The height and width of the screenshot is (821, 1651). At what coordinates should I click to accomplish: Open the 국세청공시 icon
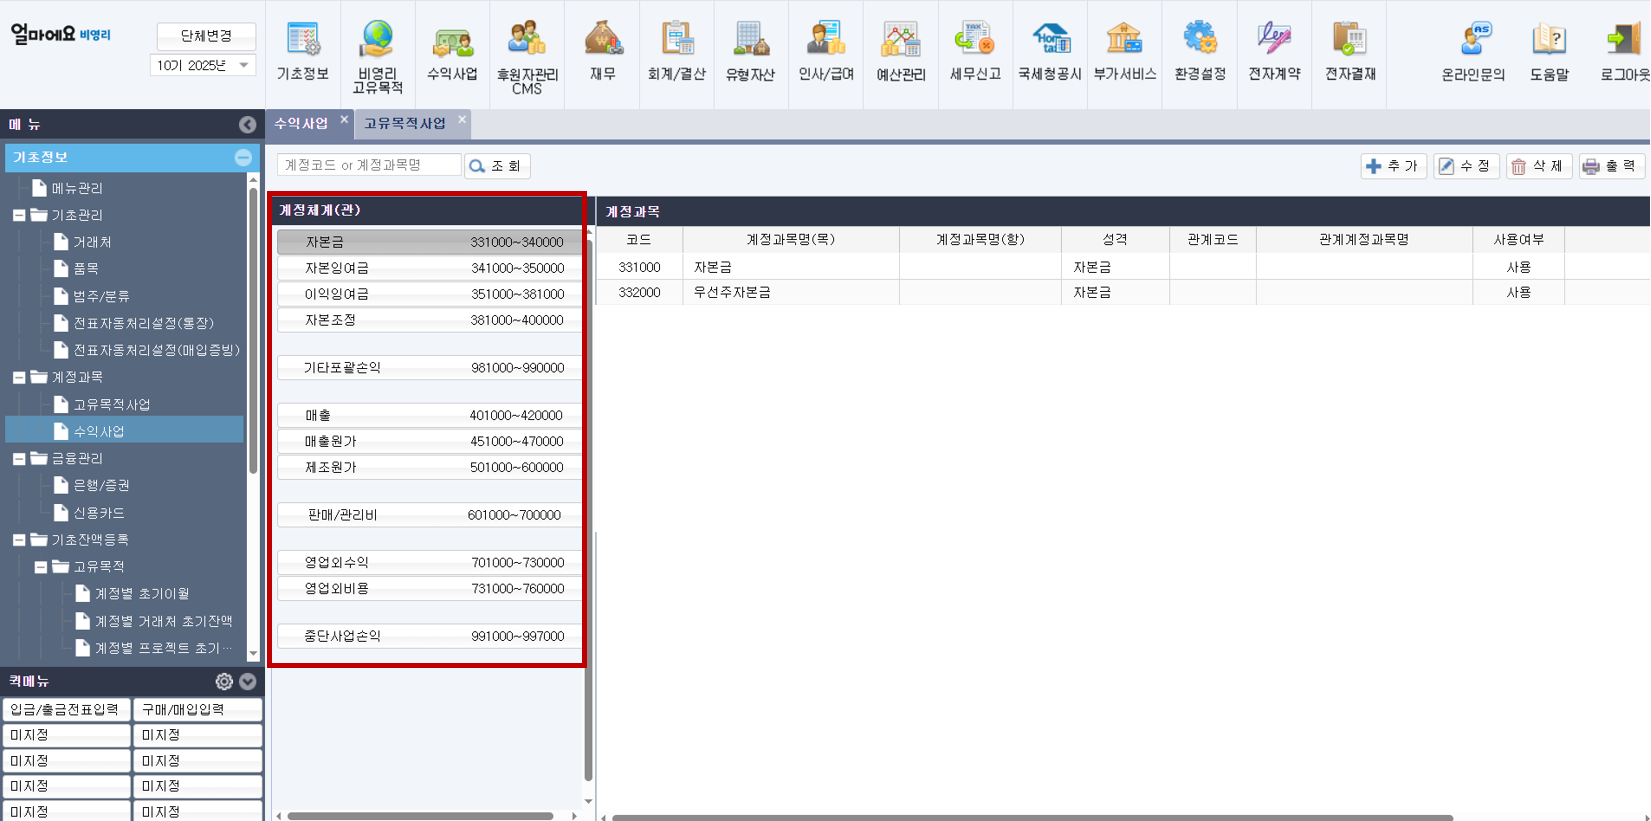pyautogui.click(x=1050, y=52)
